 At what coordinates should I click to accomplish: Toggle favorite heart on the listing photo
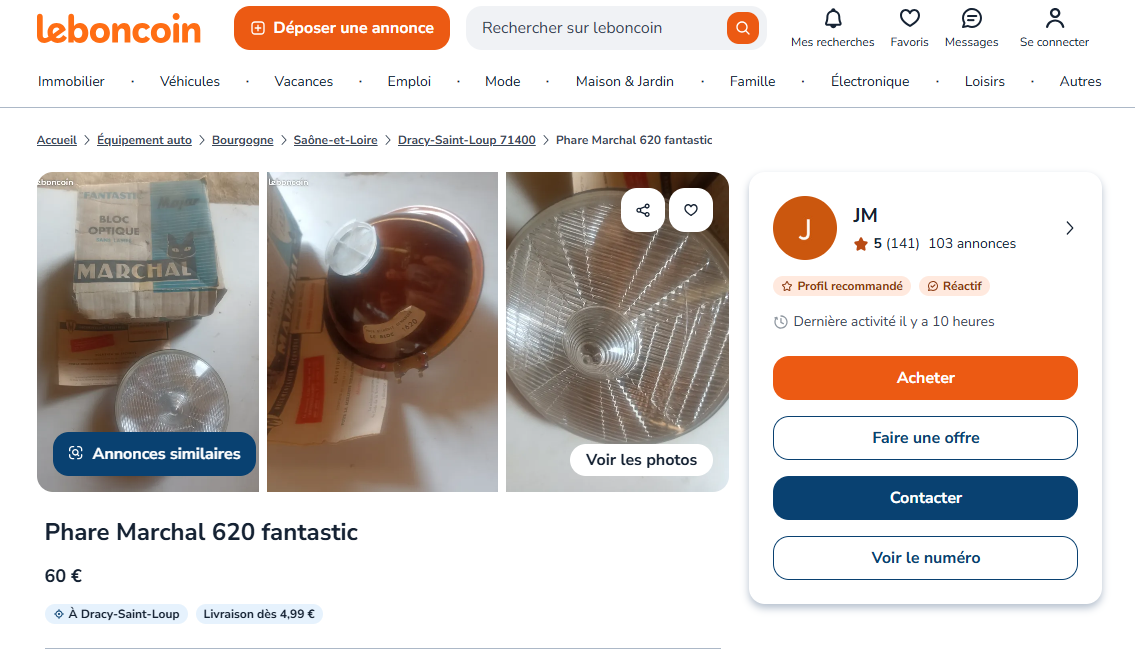click(x=691, y=210)
